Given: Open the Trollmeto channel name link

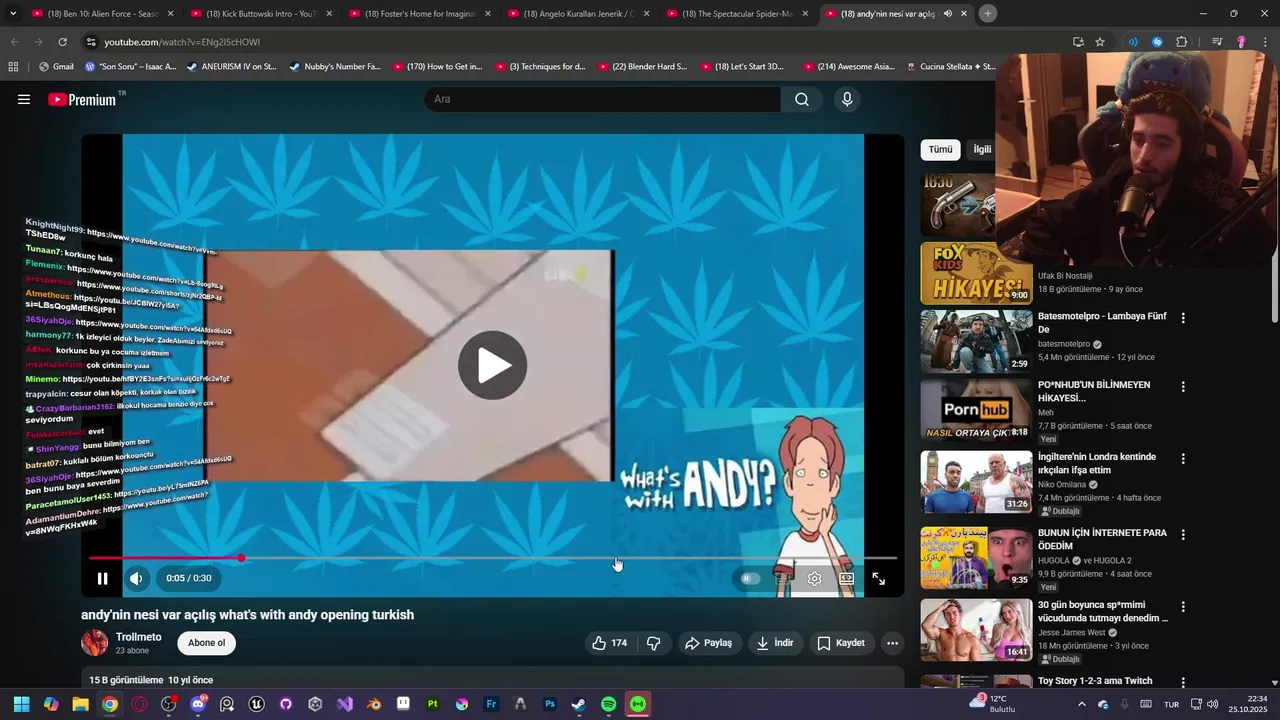Looking at the screenshot, I should pos(139,637).
